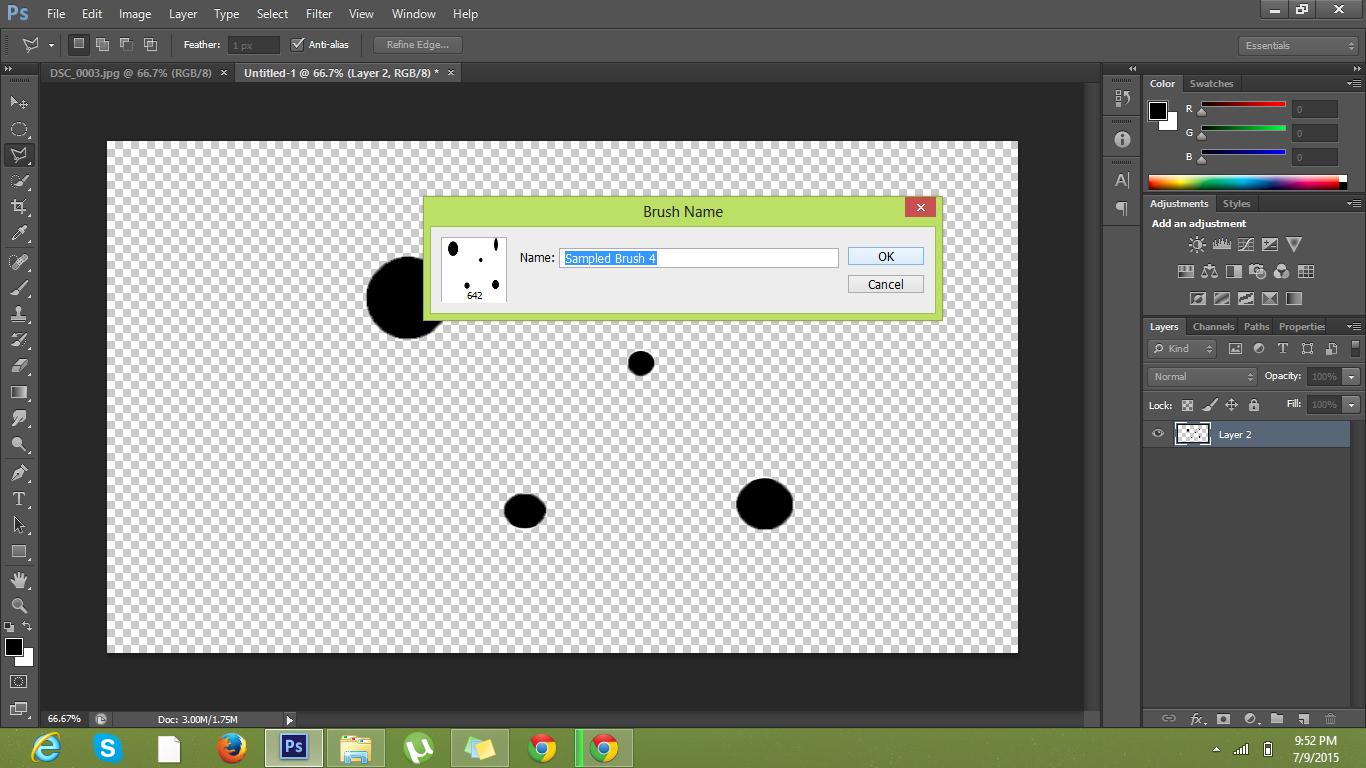This screenshot has width=1366, height=768.
Task: Toggle Lock all for layer
Action: click(1254, 405)
